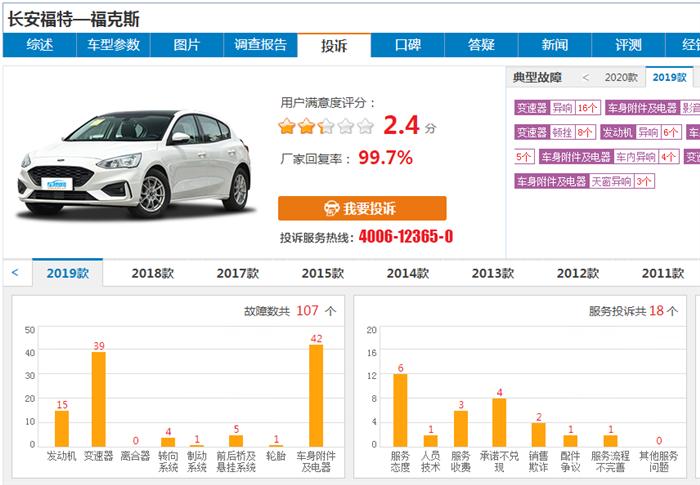This screenshot has width=700, height=485.
Task: Click the 人员技术 axis label
Action: 430,462
